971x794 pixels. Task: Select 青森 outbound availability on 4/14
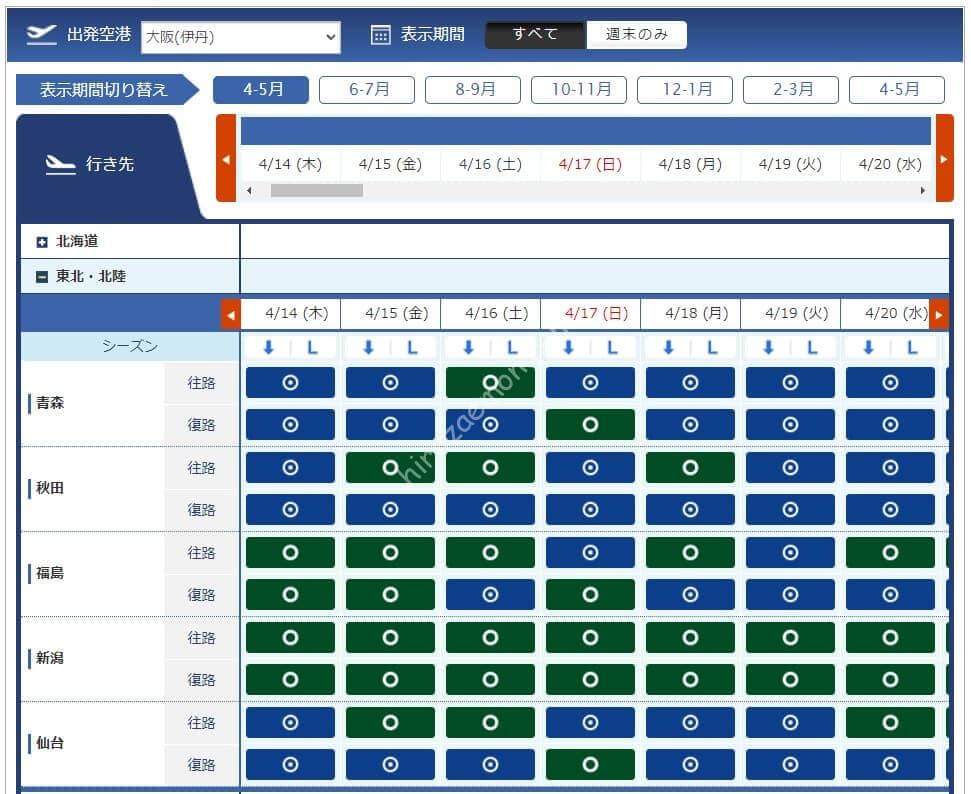290,382
